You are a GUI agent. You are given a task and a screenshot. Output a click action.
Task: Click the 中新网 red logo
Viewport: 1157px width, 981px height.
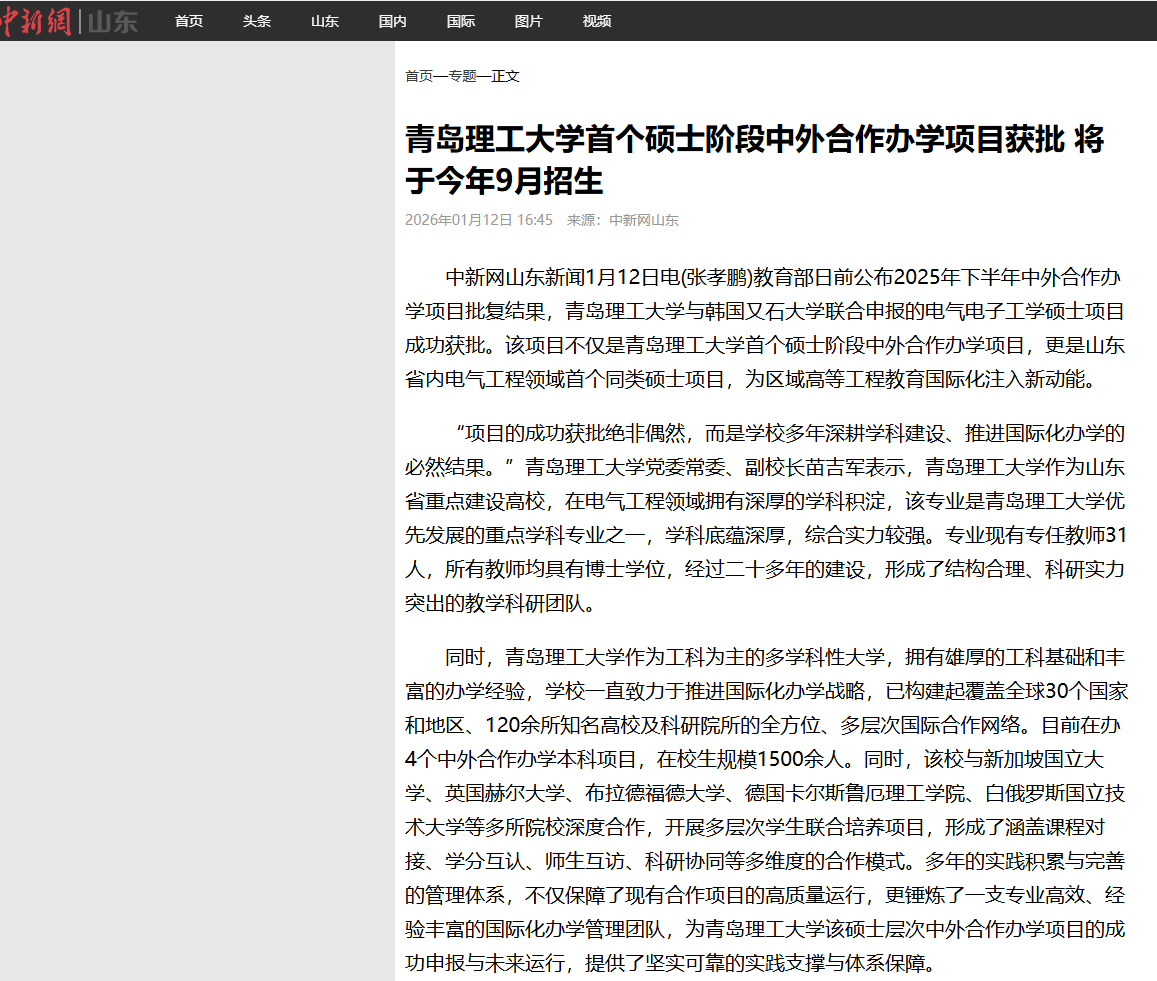[x=37, y=21]
